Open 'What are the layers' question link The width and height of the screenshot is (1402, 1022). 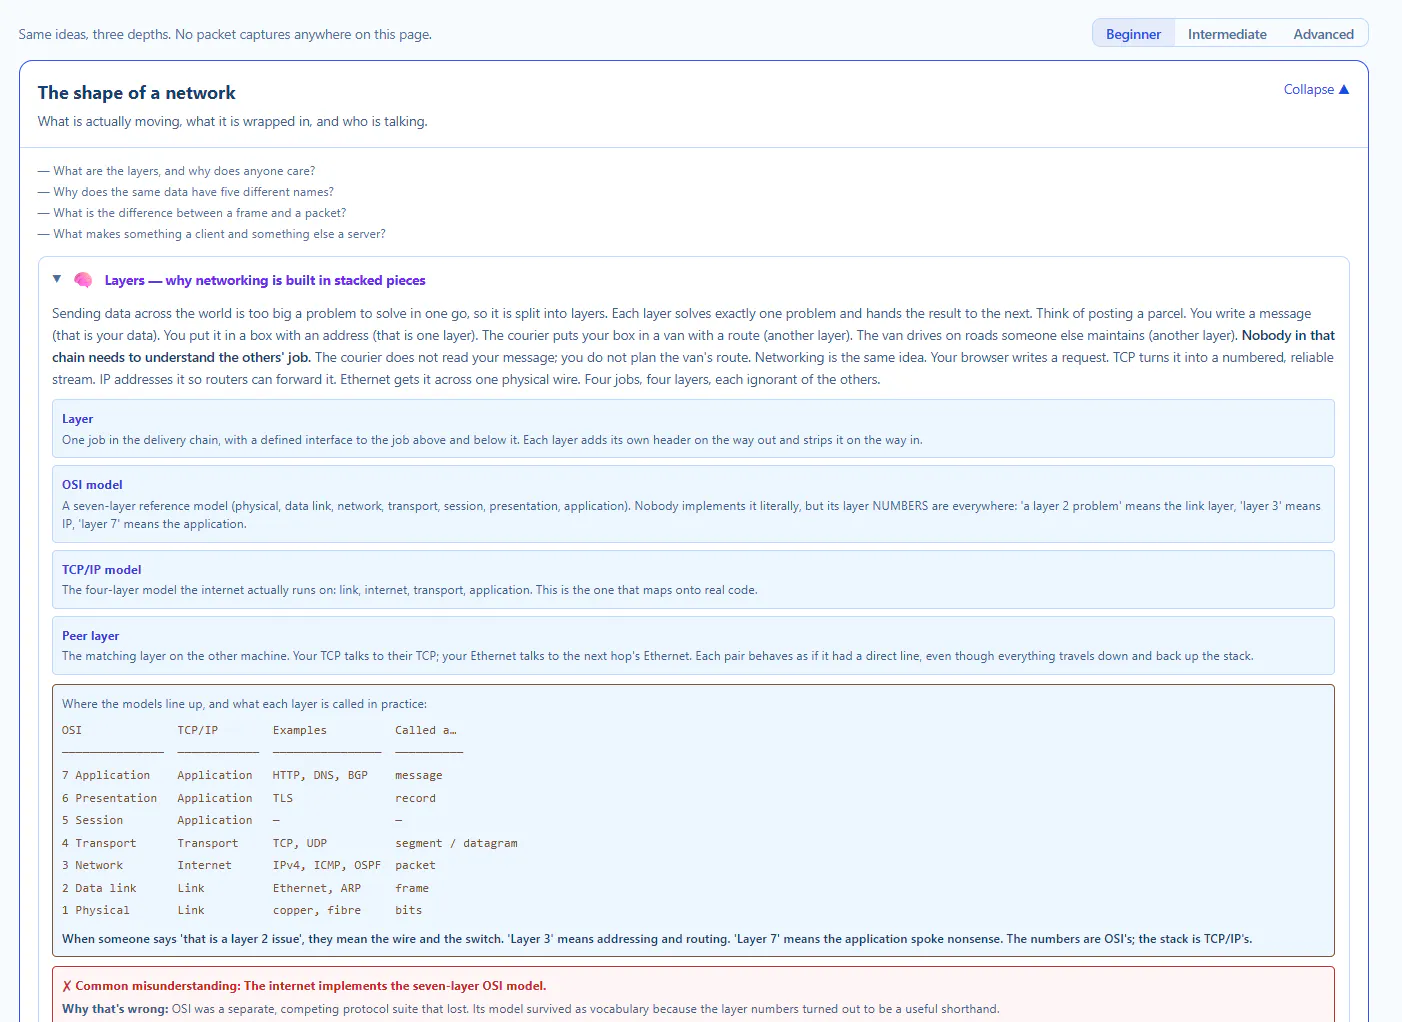tap(184, 171)
